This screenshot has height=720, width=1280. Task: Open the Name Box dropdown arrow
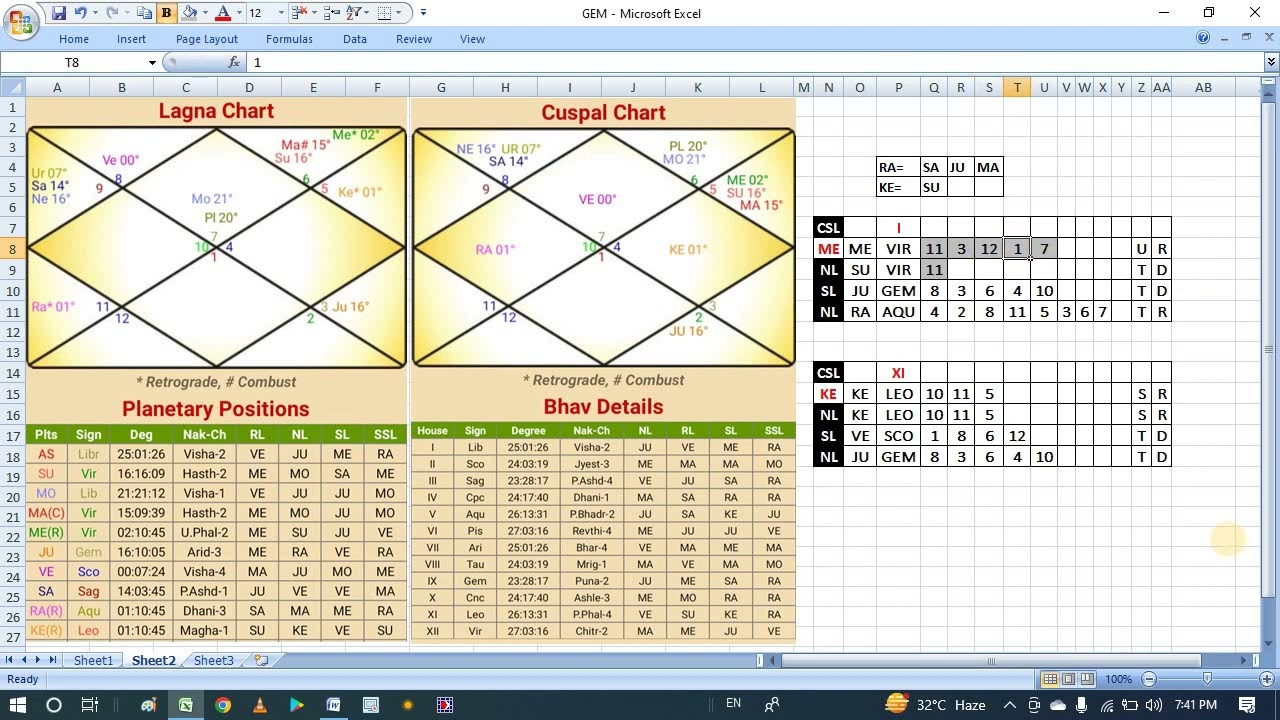pos(152,62)
